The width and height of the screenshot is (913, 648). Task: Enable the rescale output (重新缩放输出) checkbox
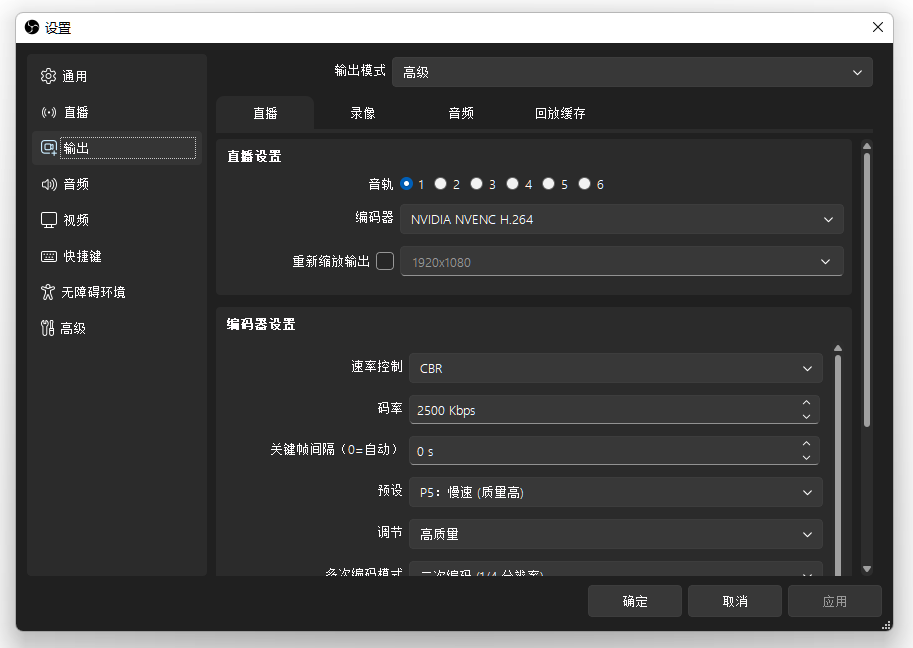tap(385, 261)
